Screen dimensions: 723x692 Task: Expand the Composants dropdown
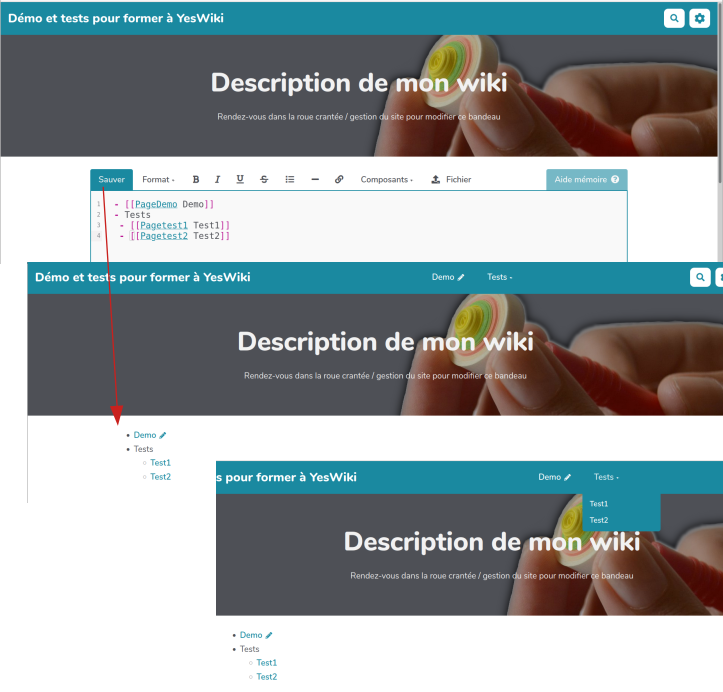click(386, 180)
